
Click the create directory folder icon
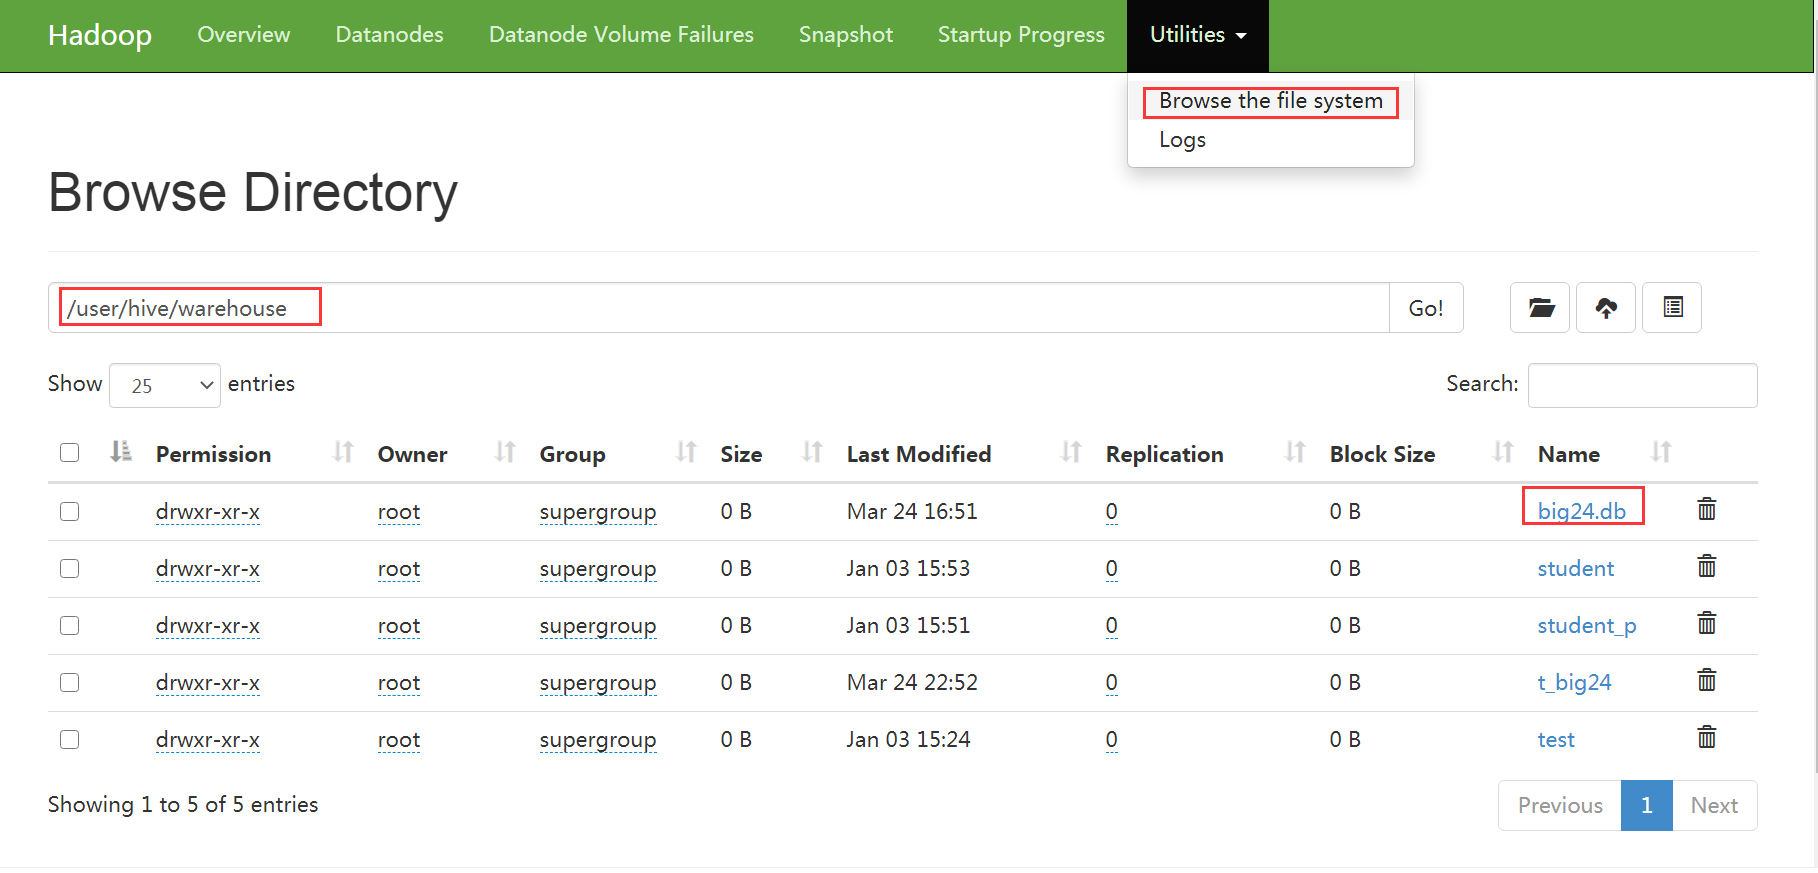click(x=1540, y=308)
